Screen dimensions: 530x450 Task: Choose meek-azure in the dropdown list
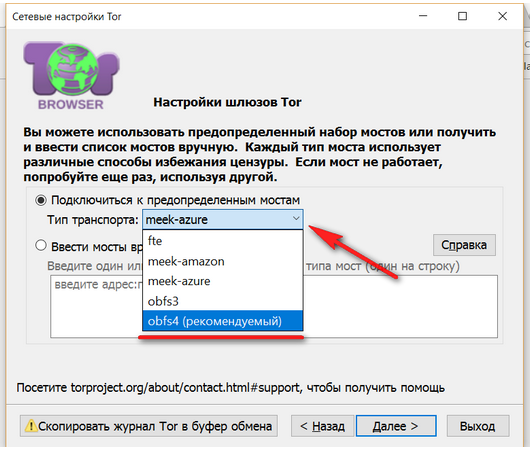[223, 281]
